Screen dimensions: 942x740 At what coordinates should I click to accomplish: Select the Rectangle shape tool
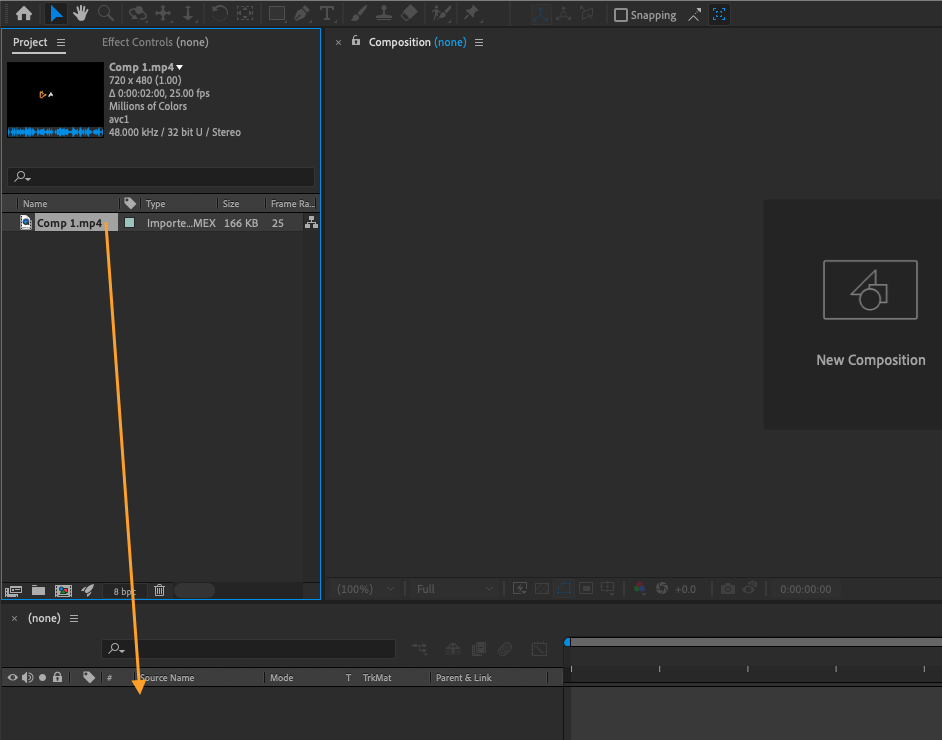coord(277,13)
